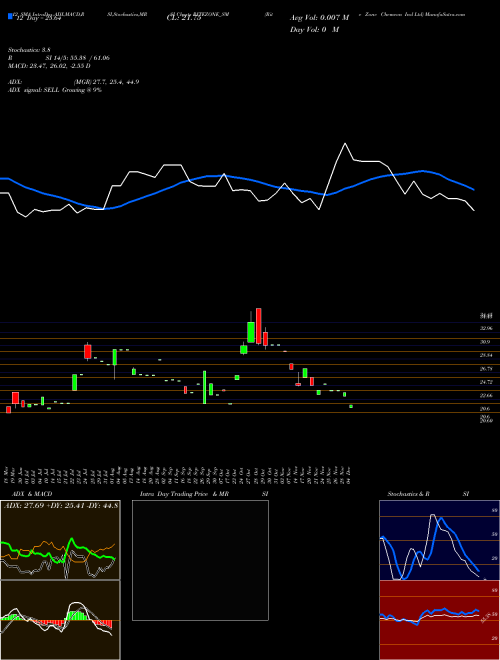Click the tall green candle beside the peak
500x660 pixels.
[250, 332]
